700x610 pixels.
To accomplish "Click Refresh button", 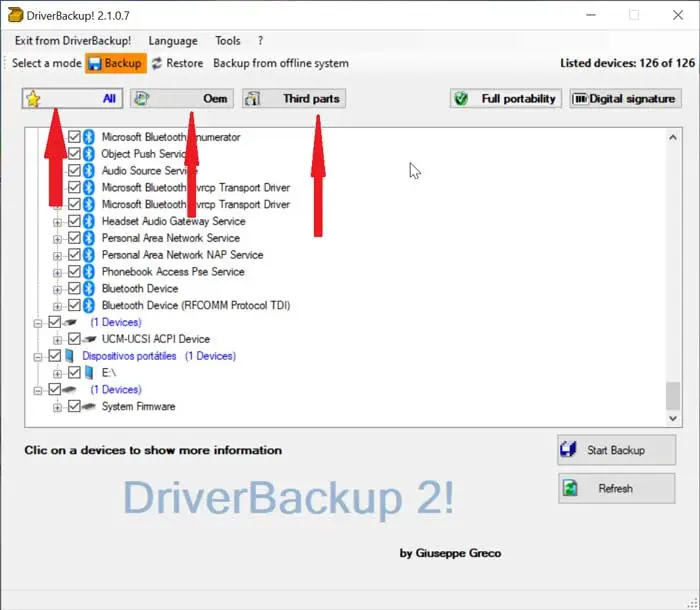I will (617, 488).
